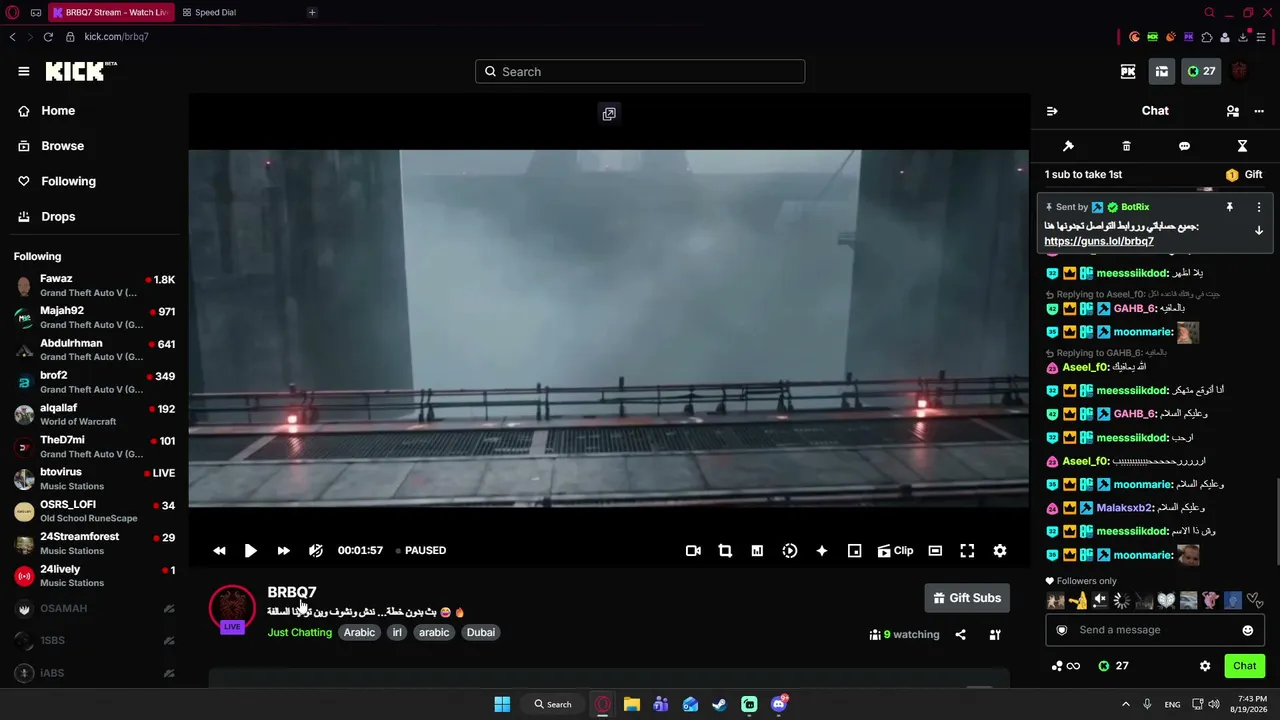
Task: Show hidden system tray icons
Action: point(1125,704)
